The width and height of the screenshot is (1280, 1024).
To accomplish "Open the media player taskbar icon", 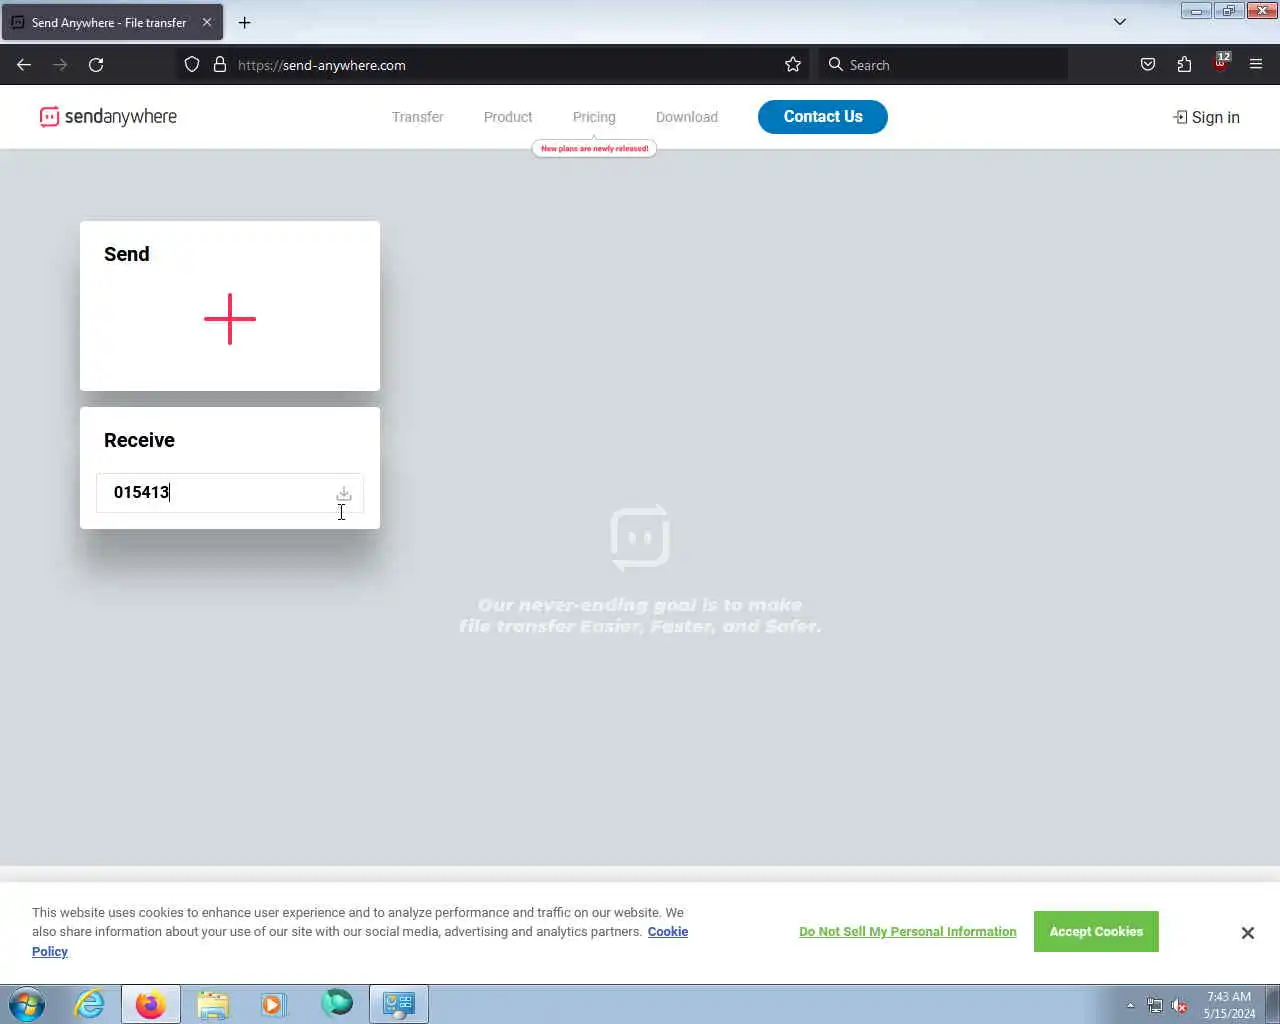I will pos(274,1004).
